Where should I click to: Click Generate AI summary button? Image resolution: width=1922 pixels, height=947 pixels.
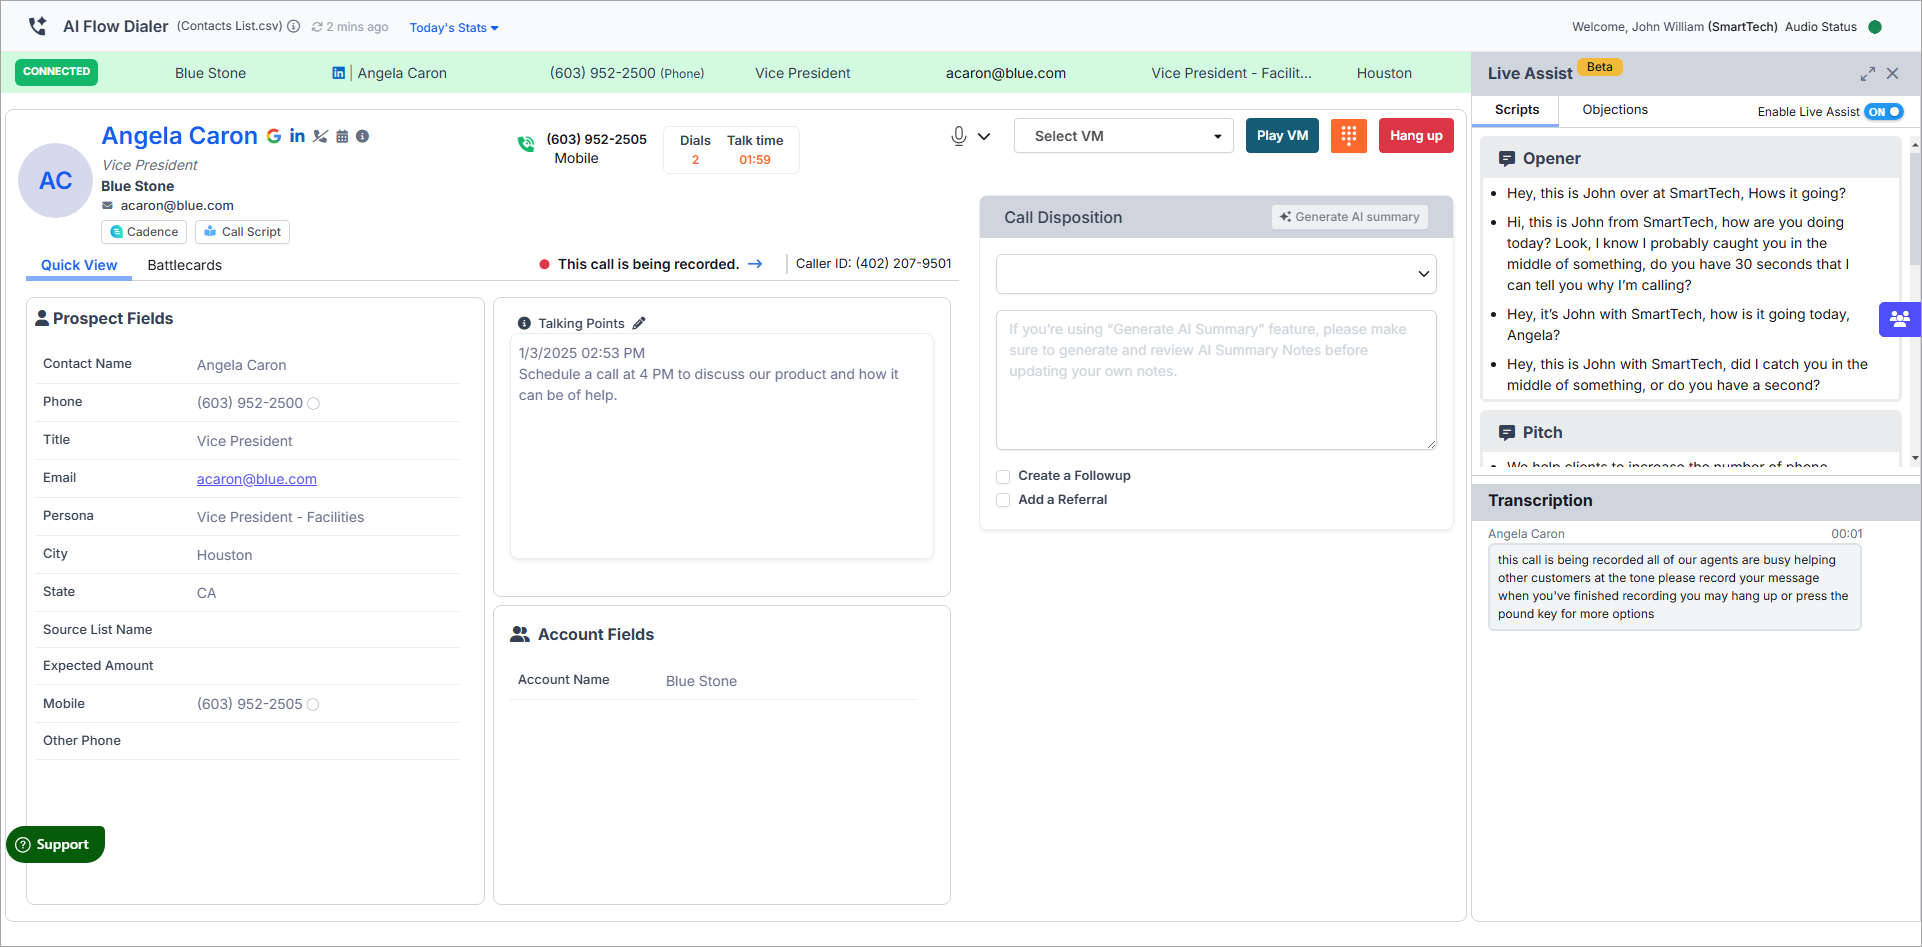[x=1349, y=217]
